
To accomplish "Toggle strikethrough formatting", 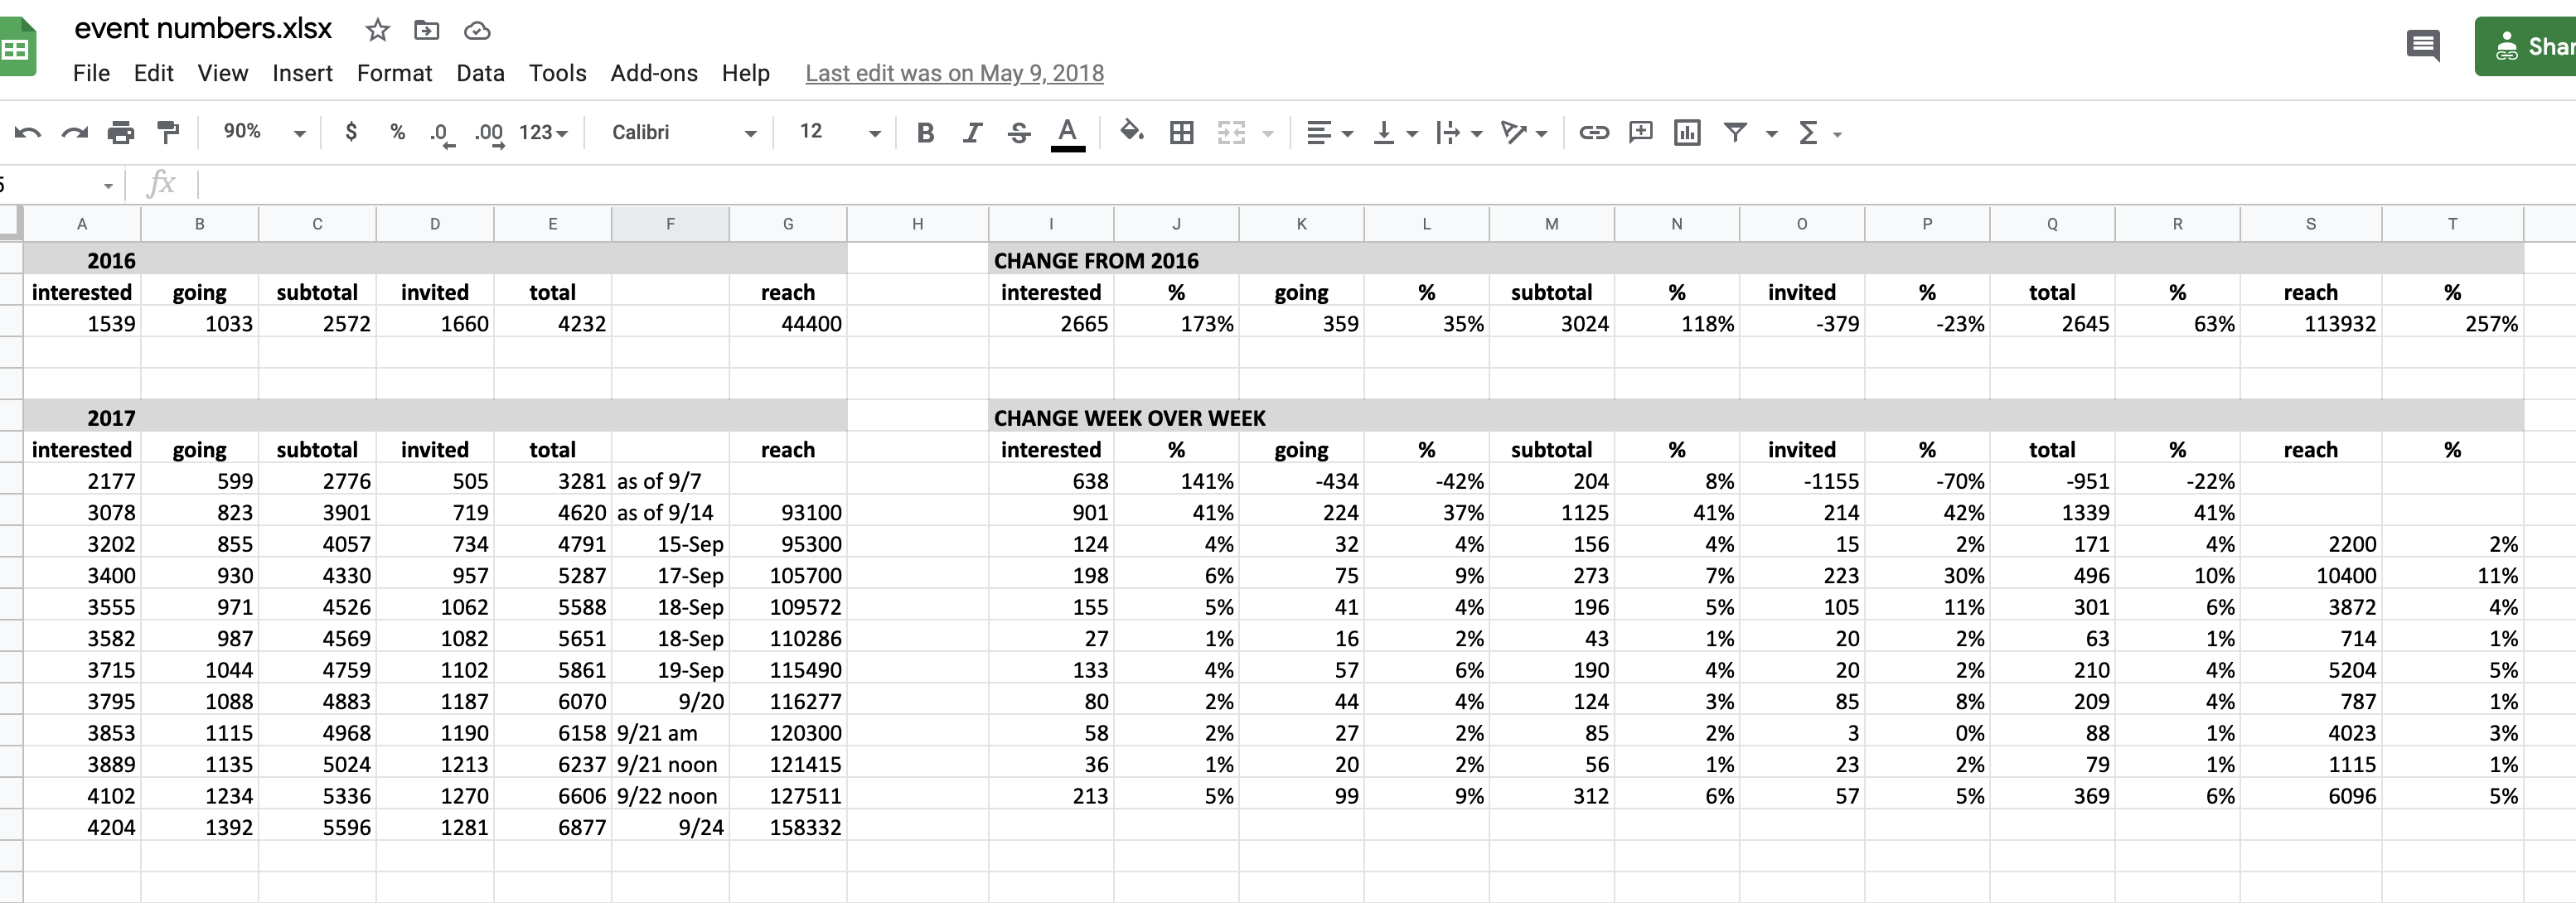I will (x=1019, y=132).
